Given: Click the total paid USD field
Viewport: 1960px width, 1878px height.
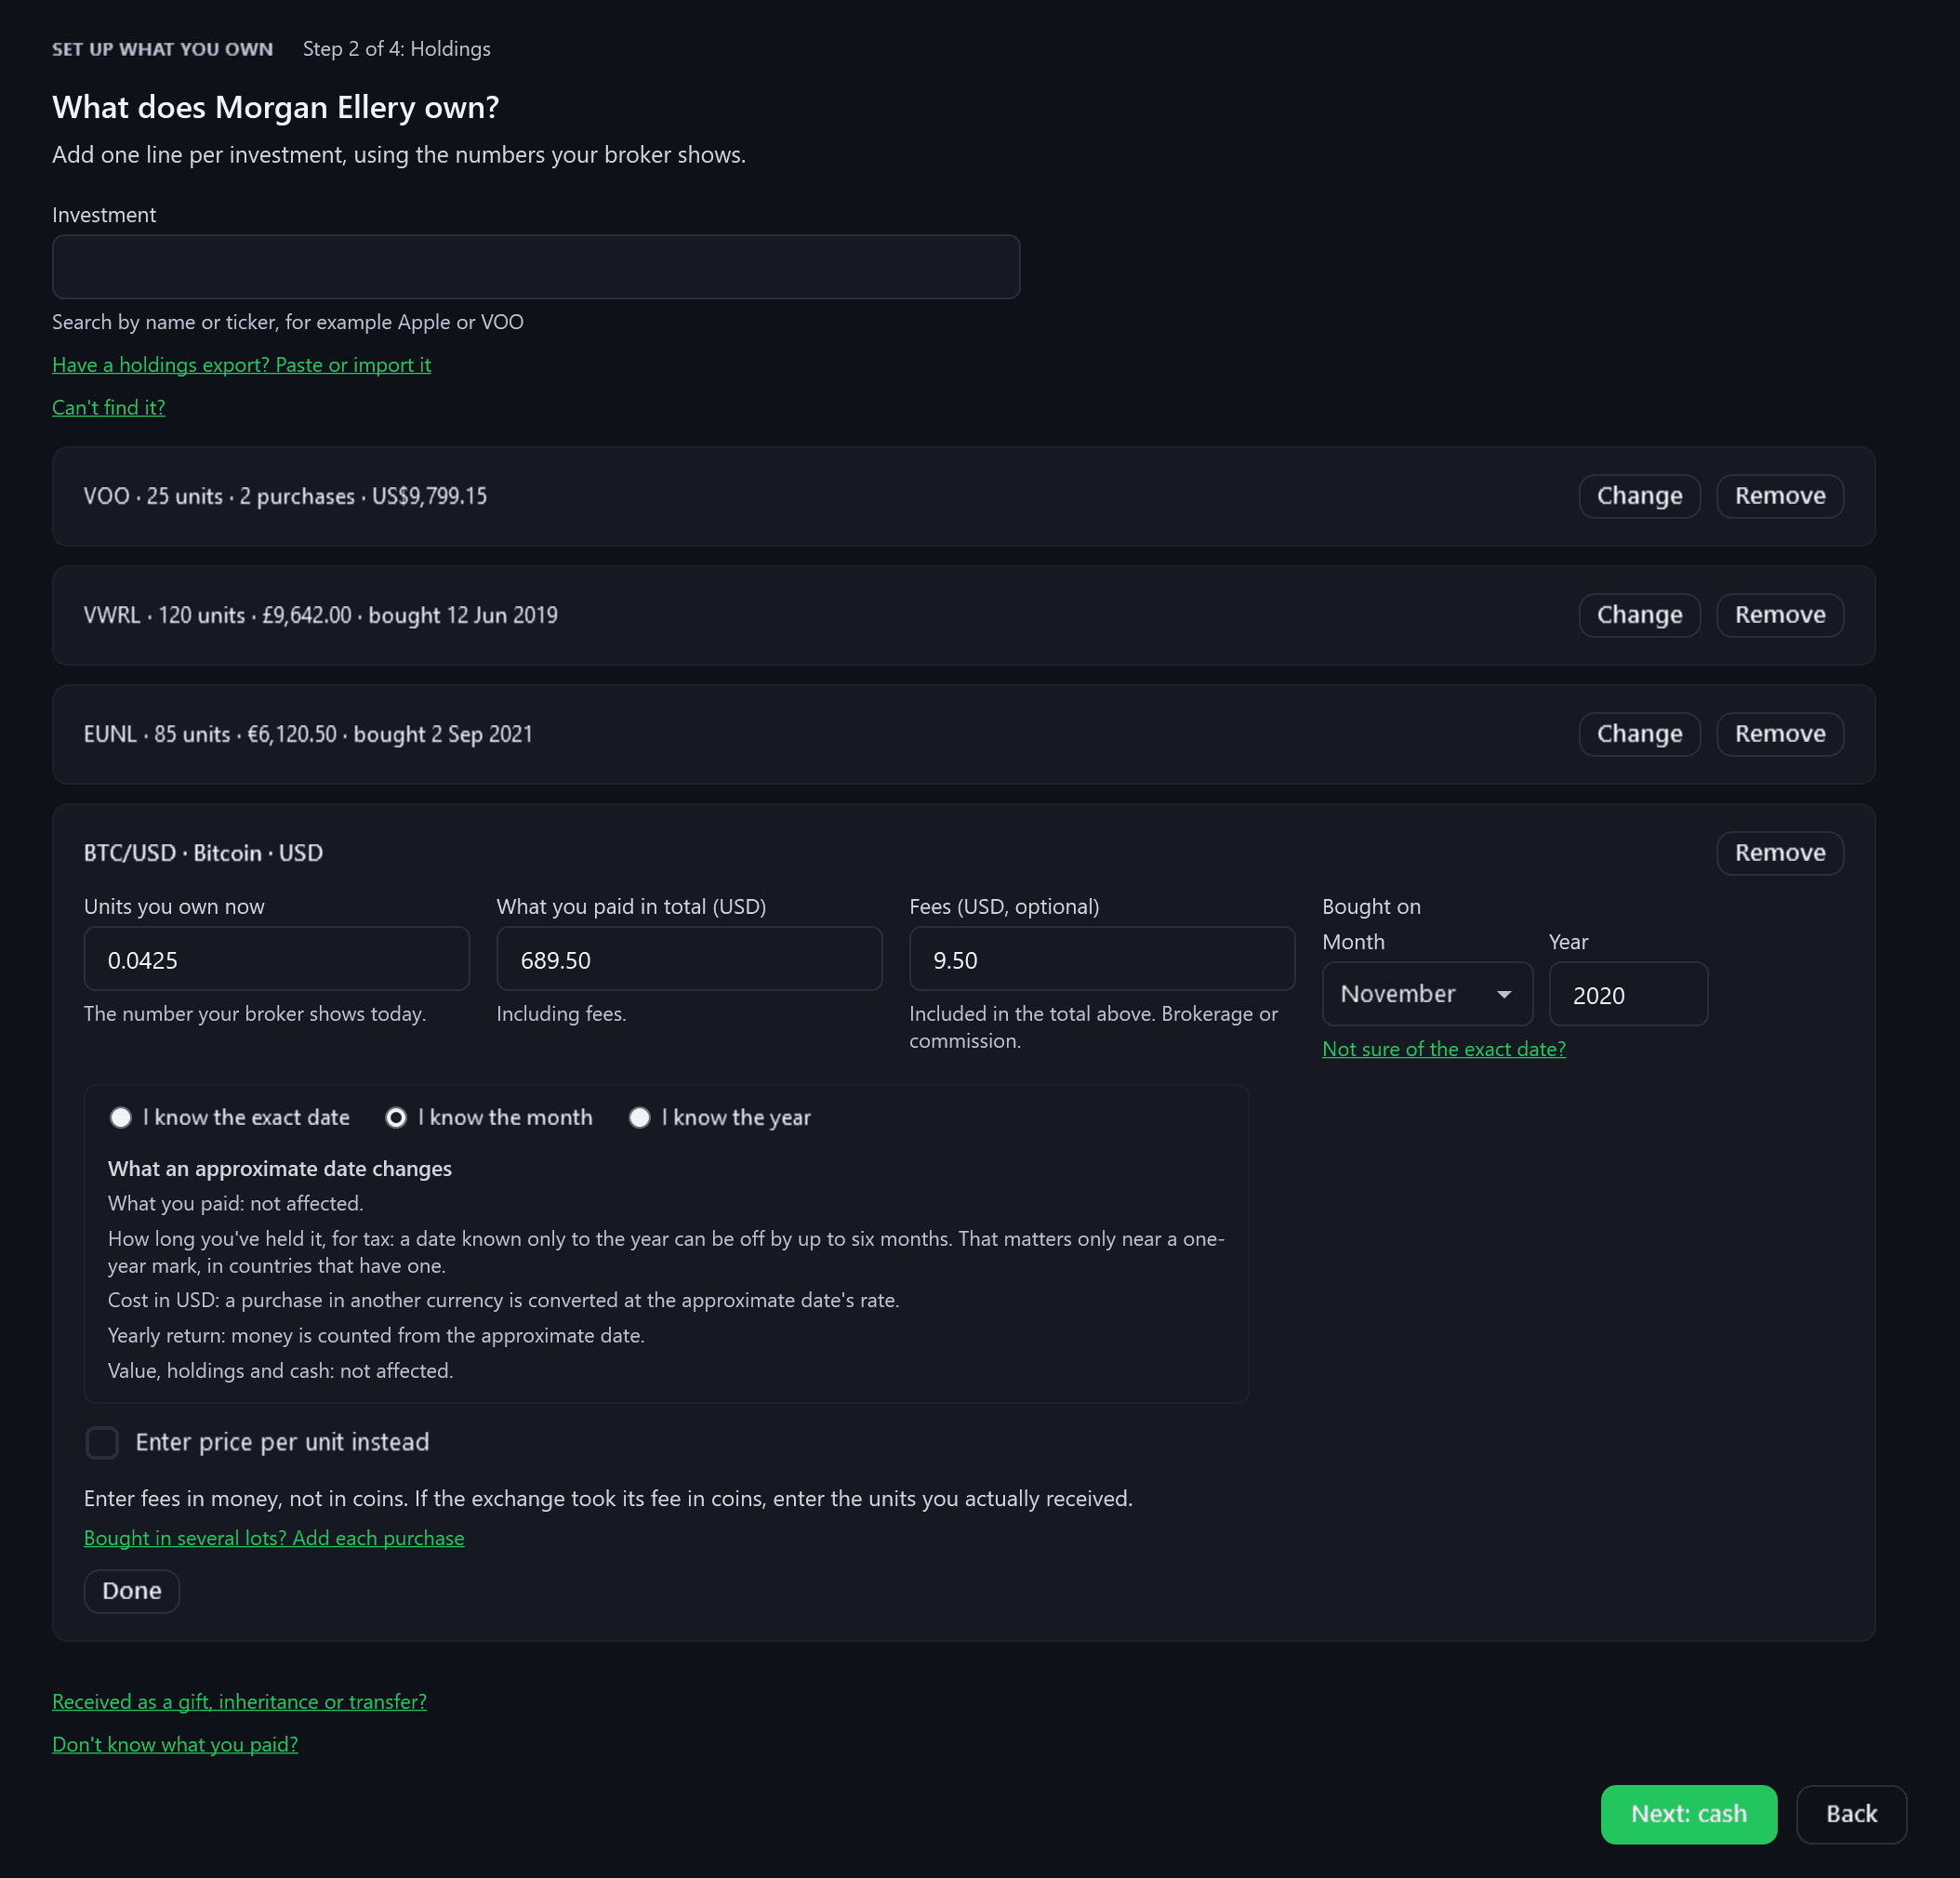Looking at the screenshot, I should (x=689, y=958).
